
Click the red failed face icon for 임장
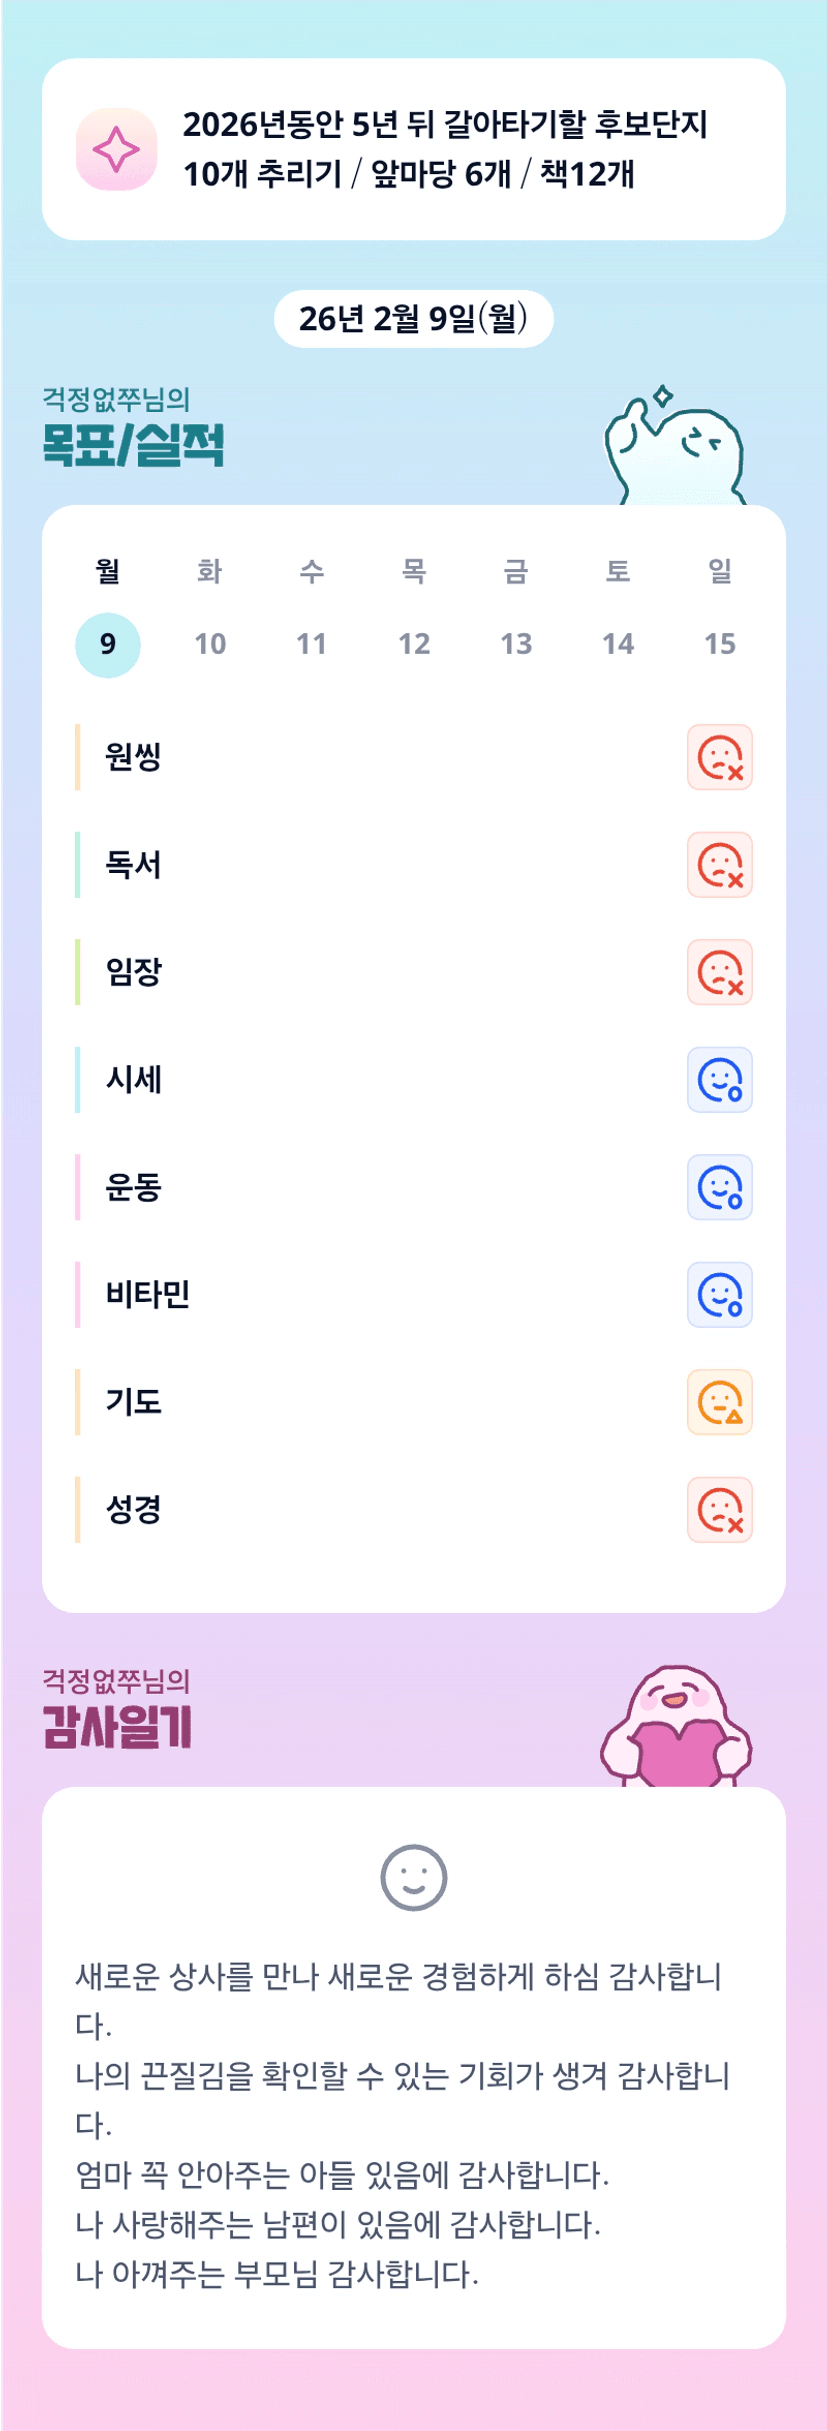[x=719, y=972]
